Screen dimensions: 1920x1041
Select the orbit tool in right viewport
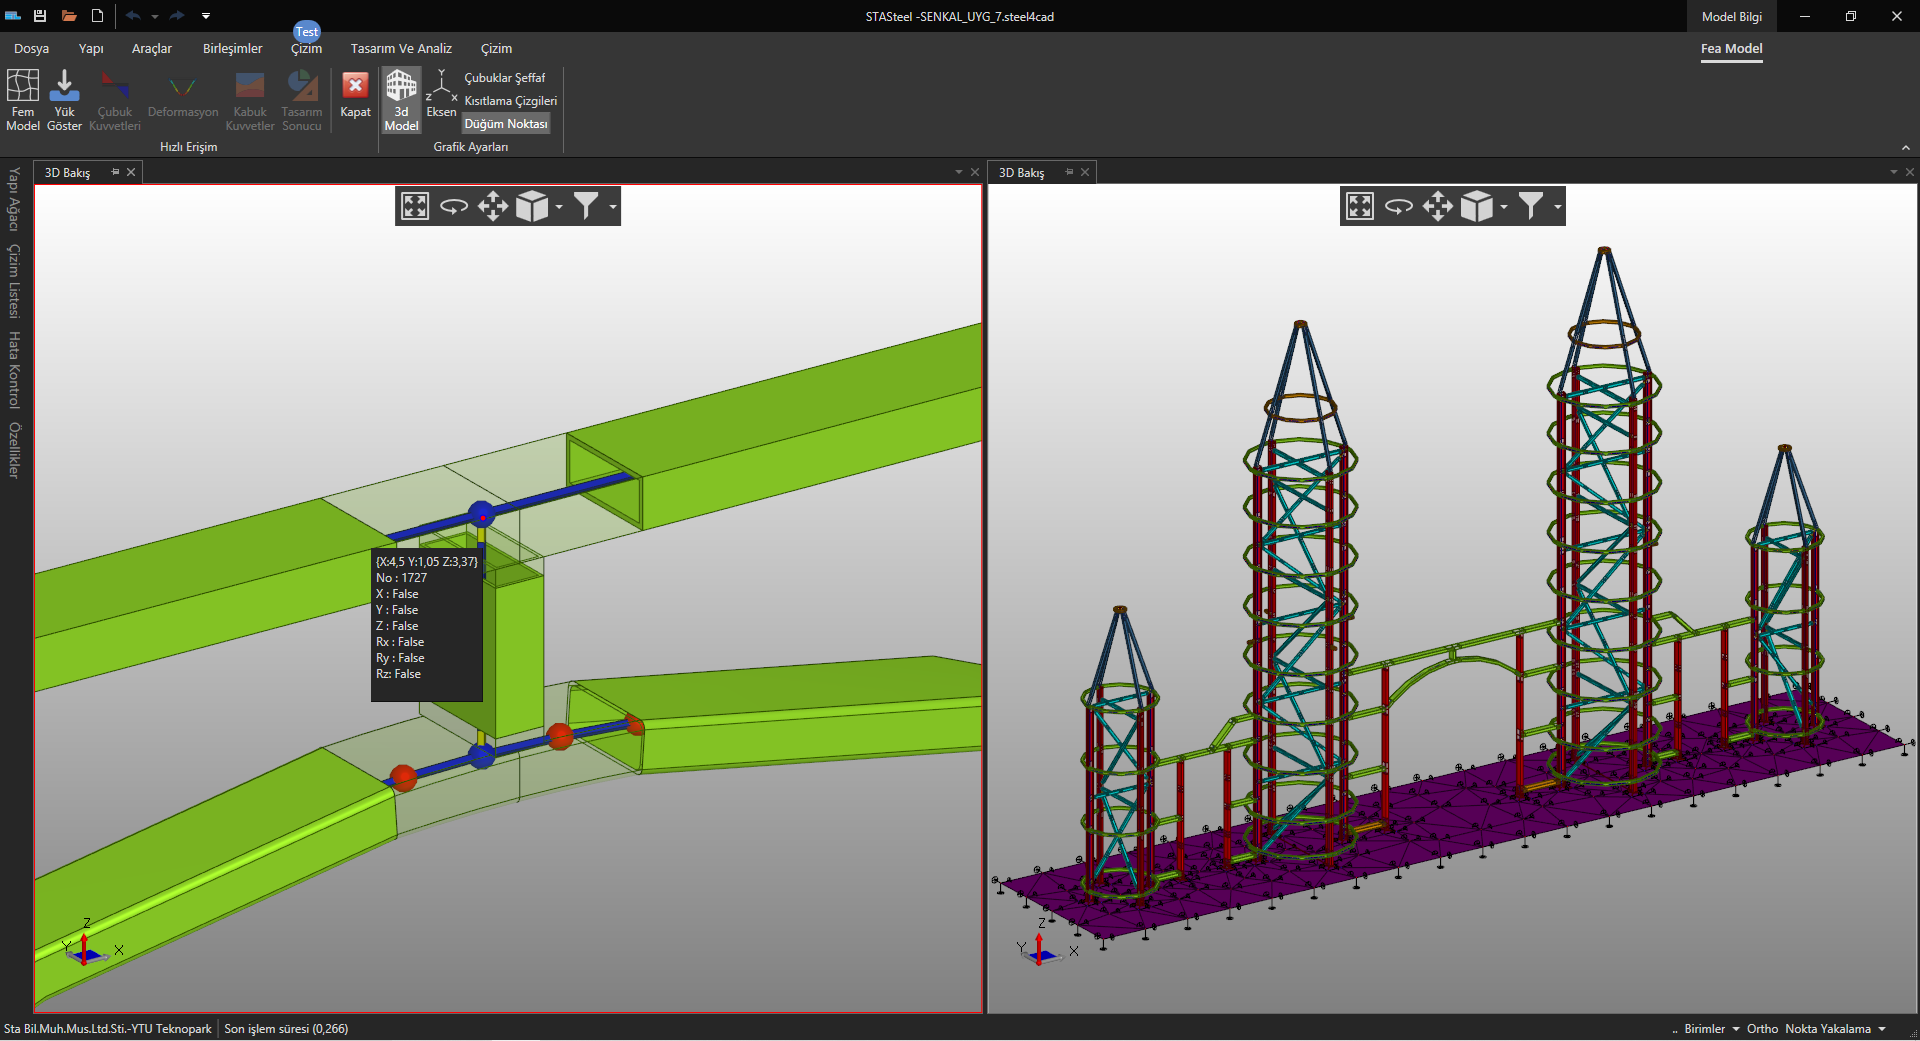pos(1398,207)
